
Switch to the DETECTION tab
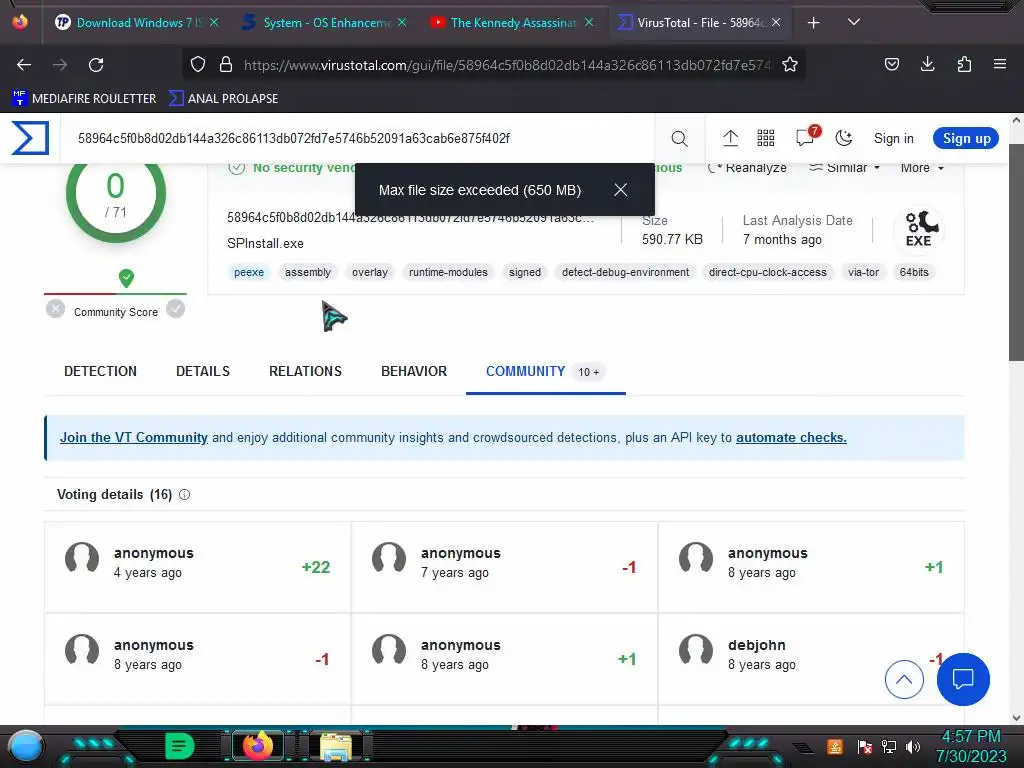pos(101,372)
